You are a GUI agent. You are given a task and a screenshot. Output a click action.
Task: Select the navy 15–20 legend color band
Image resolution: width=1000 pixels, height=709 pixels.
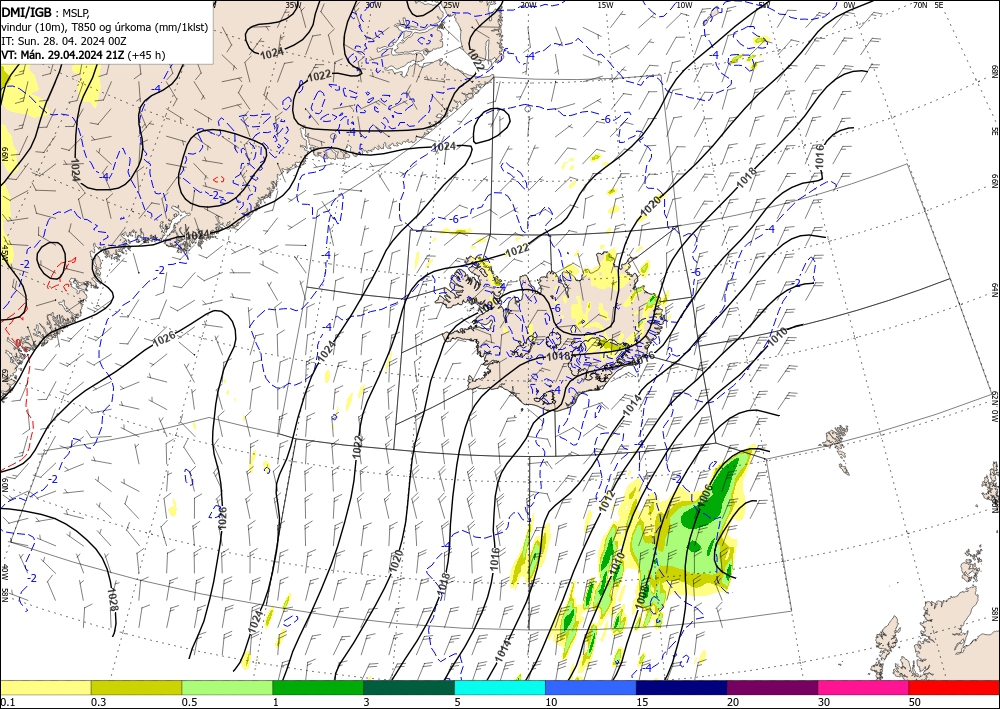tap(682, 687)
